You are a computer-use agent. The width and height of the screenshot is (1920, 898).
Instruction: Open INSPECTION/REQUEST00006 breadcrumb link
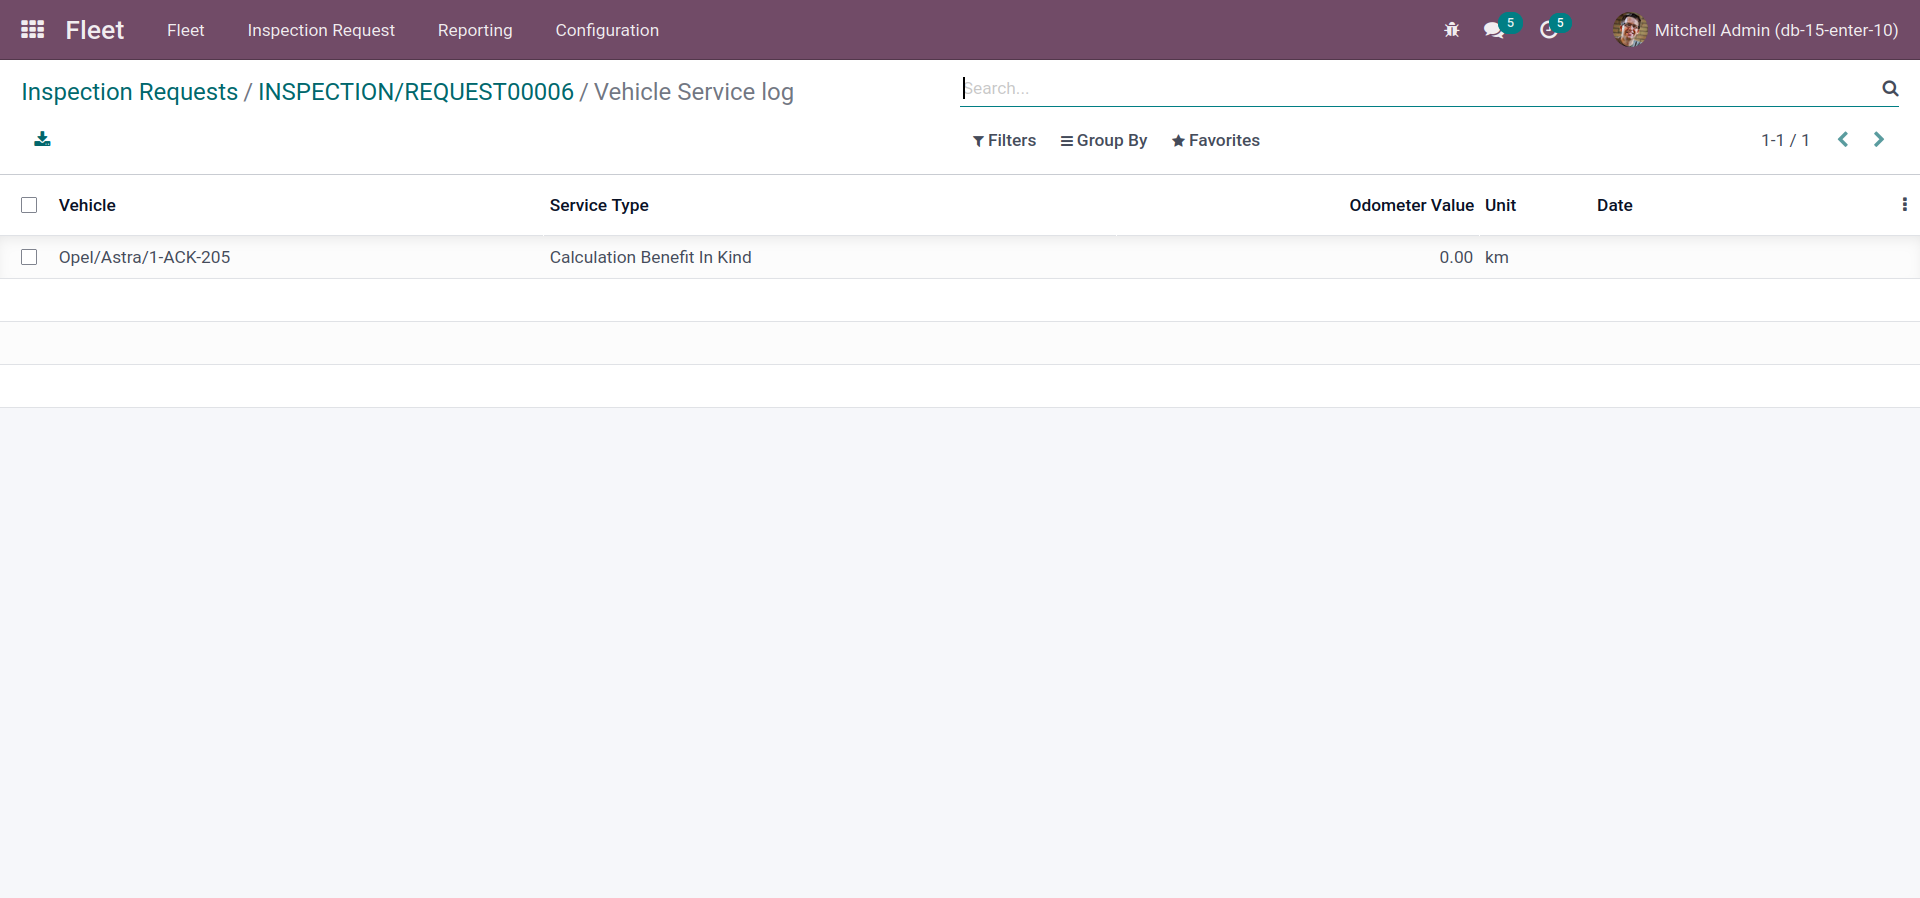coord(416,92)
